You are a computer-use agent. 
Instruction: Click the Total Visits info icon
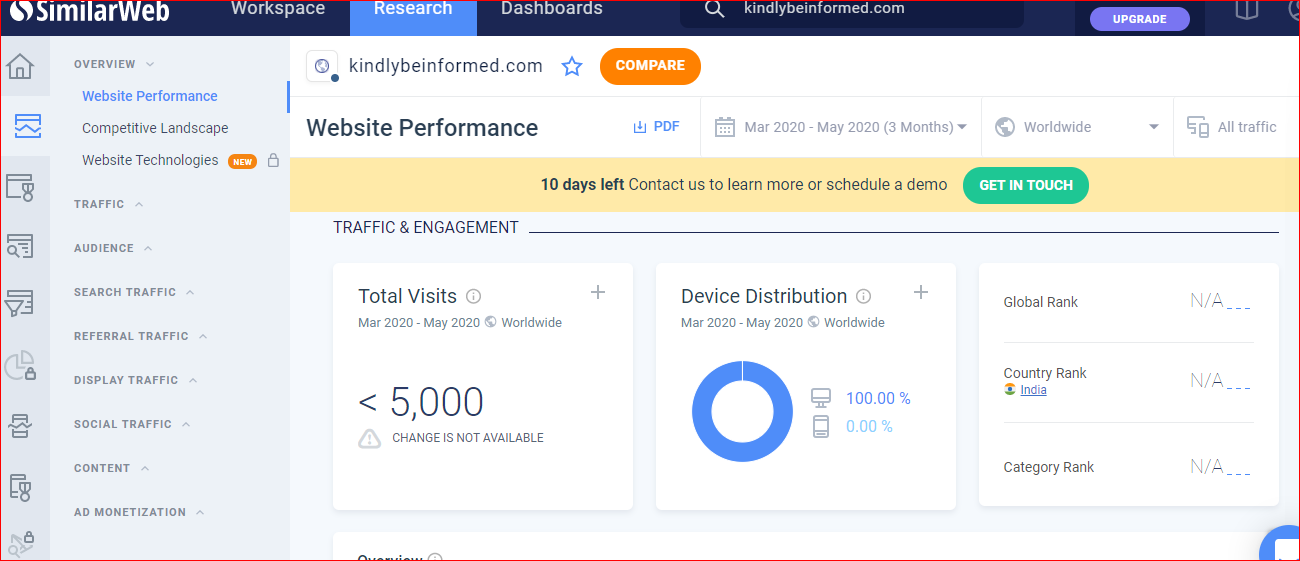coord(474,296)
